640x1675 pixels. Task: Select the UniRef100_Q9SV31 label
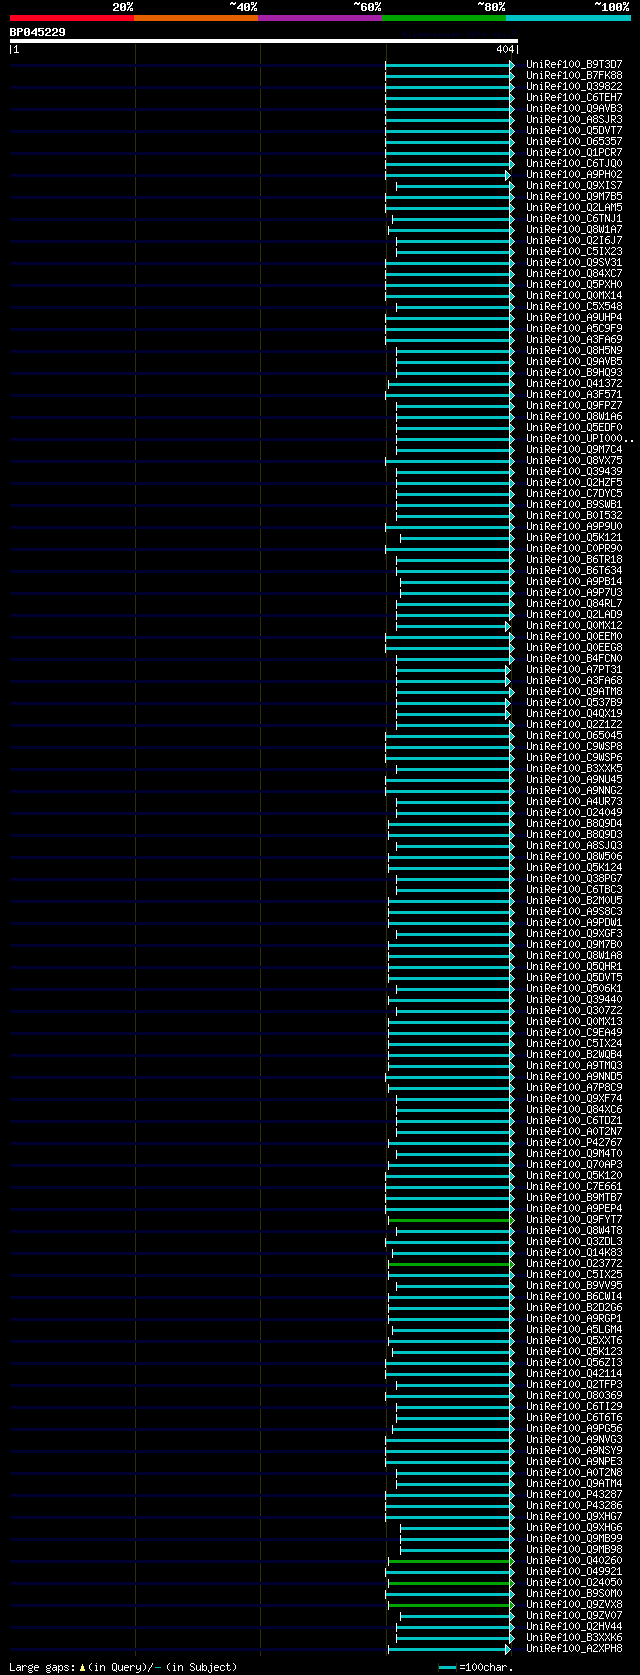point(574,262)
